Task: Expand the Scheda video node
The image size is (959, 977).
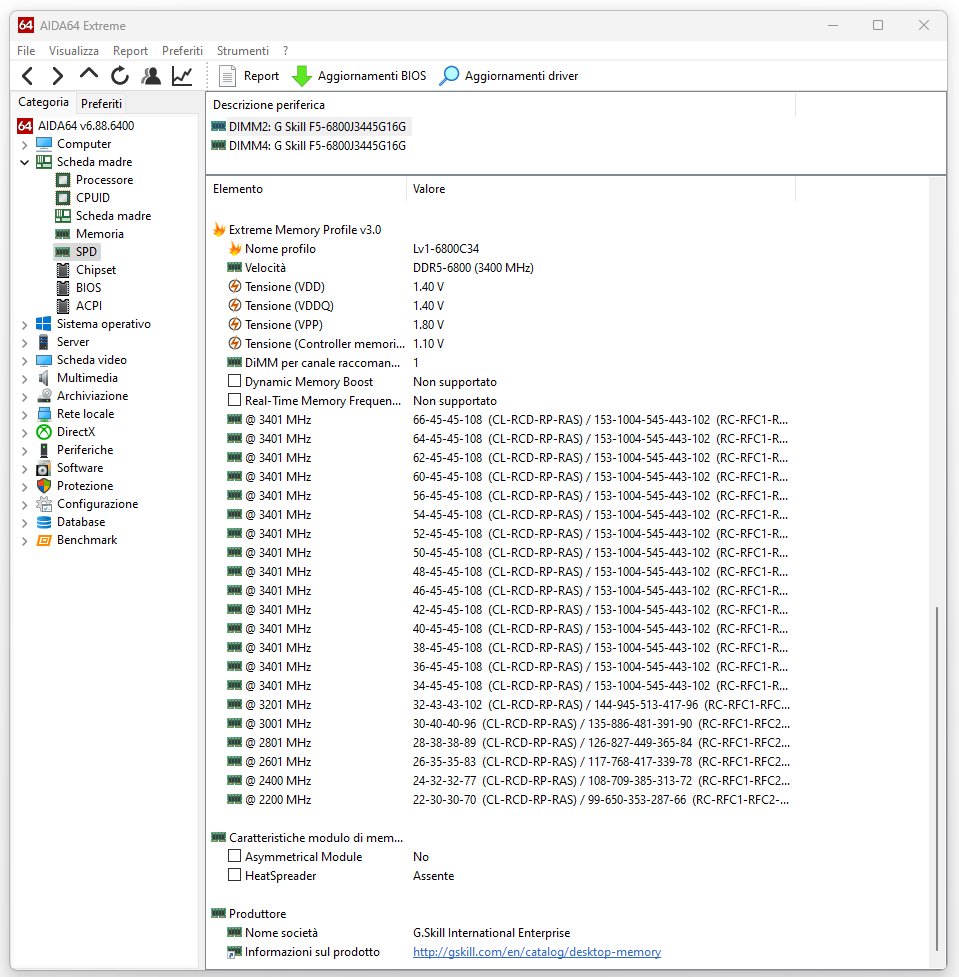Action: pos(24,361)
